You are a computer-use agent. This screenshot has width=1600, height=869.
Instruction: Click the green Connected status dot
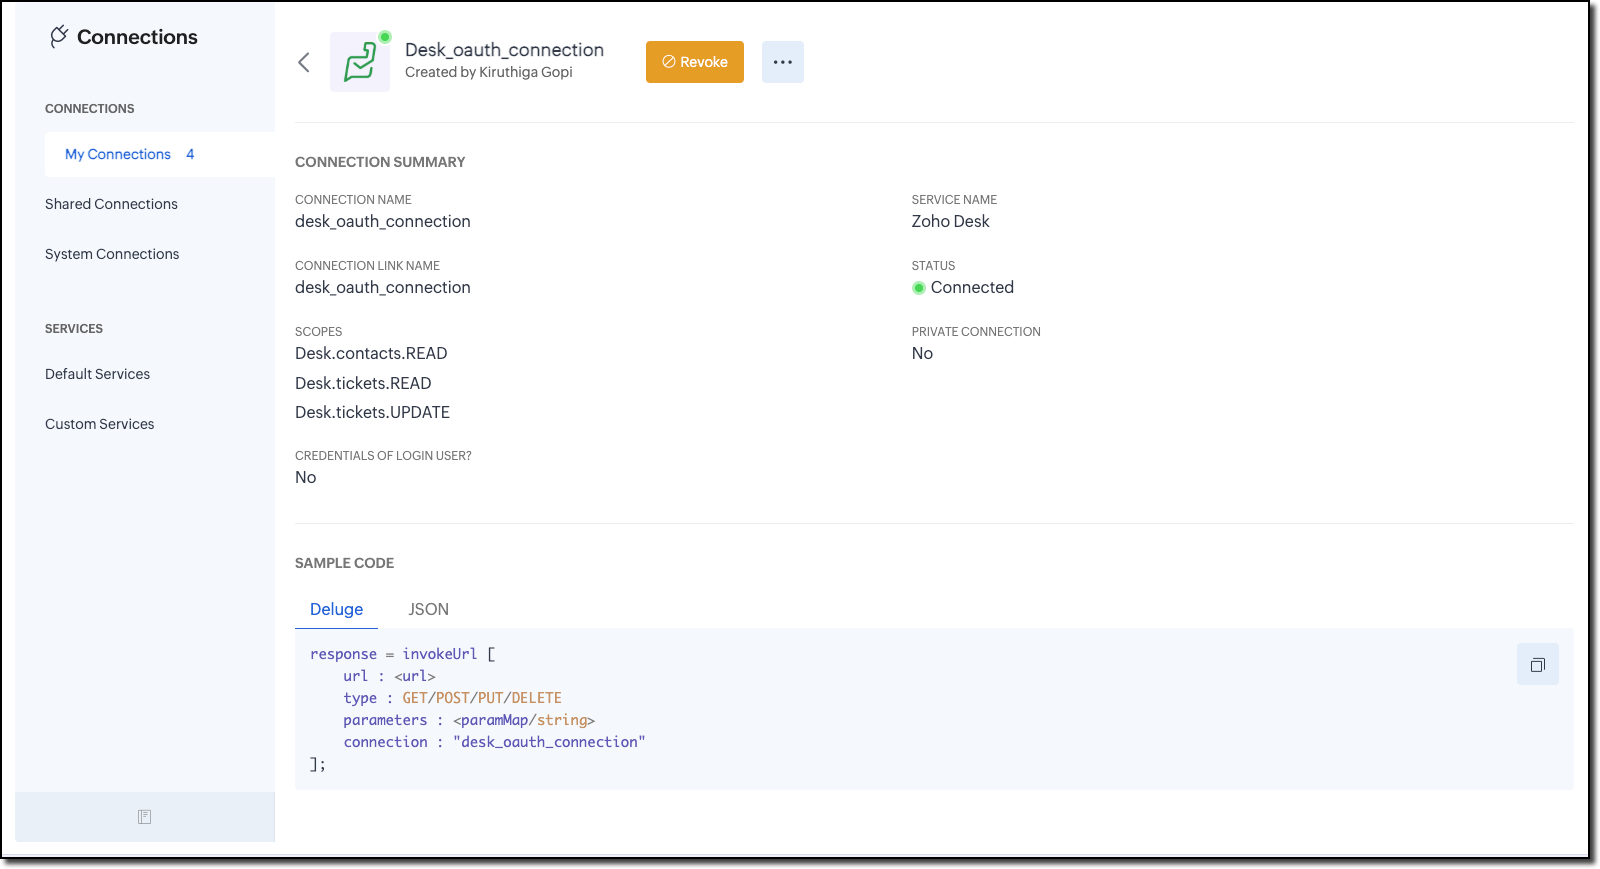click(919, 288)
